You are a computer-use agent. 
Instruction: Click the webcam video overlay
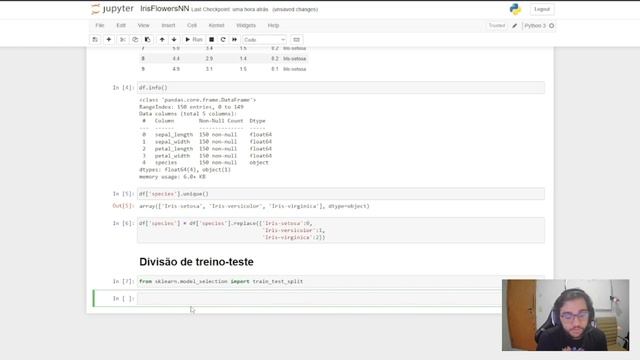coord(565,315)
